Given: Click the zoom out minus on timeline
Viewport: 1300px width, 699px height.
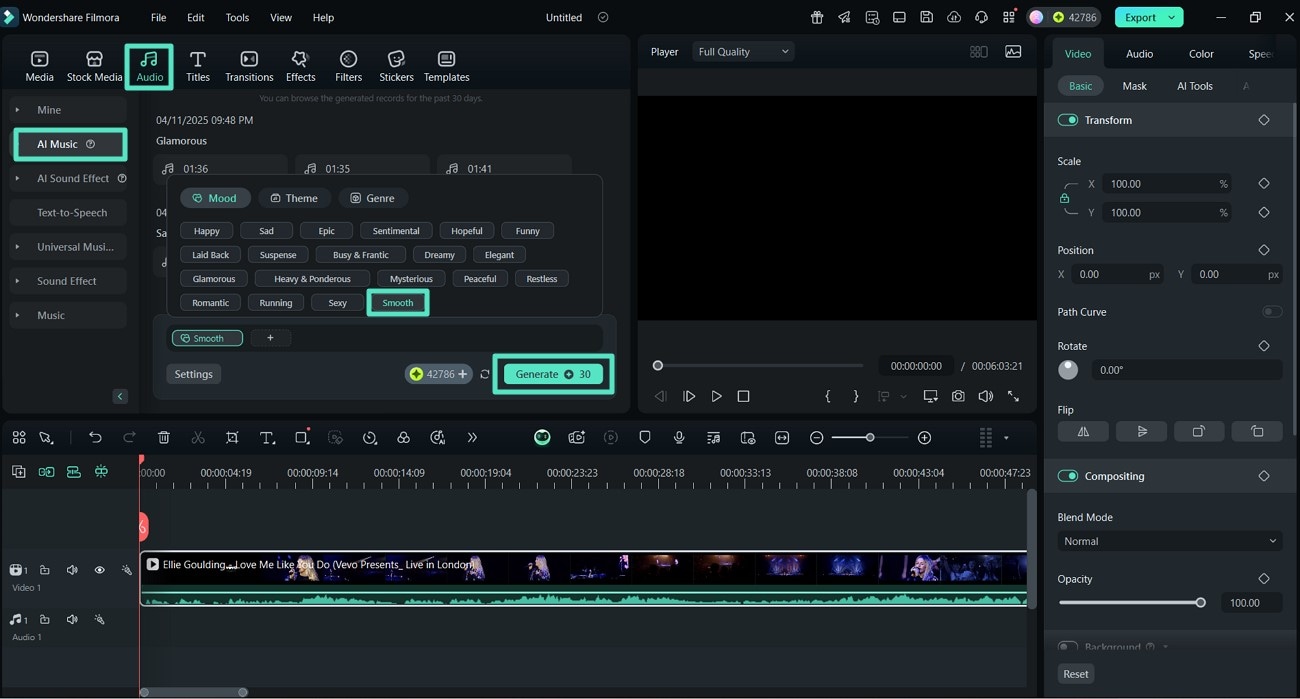Looking at the screenshot, I should (x=817, y=438).
